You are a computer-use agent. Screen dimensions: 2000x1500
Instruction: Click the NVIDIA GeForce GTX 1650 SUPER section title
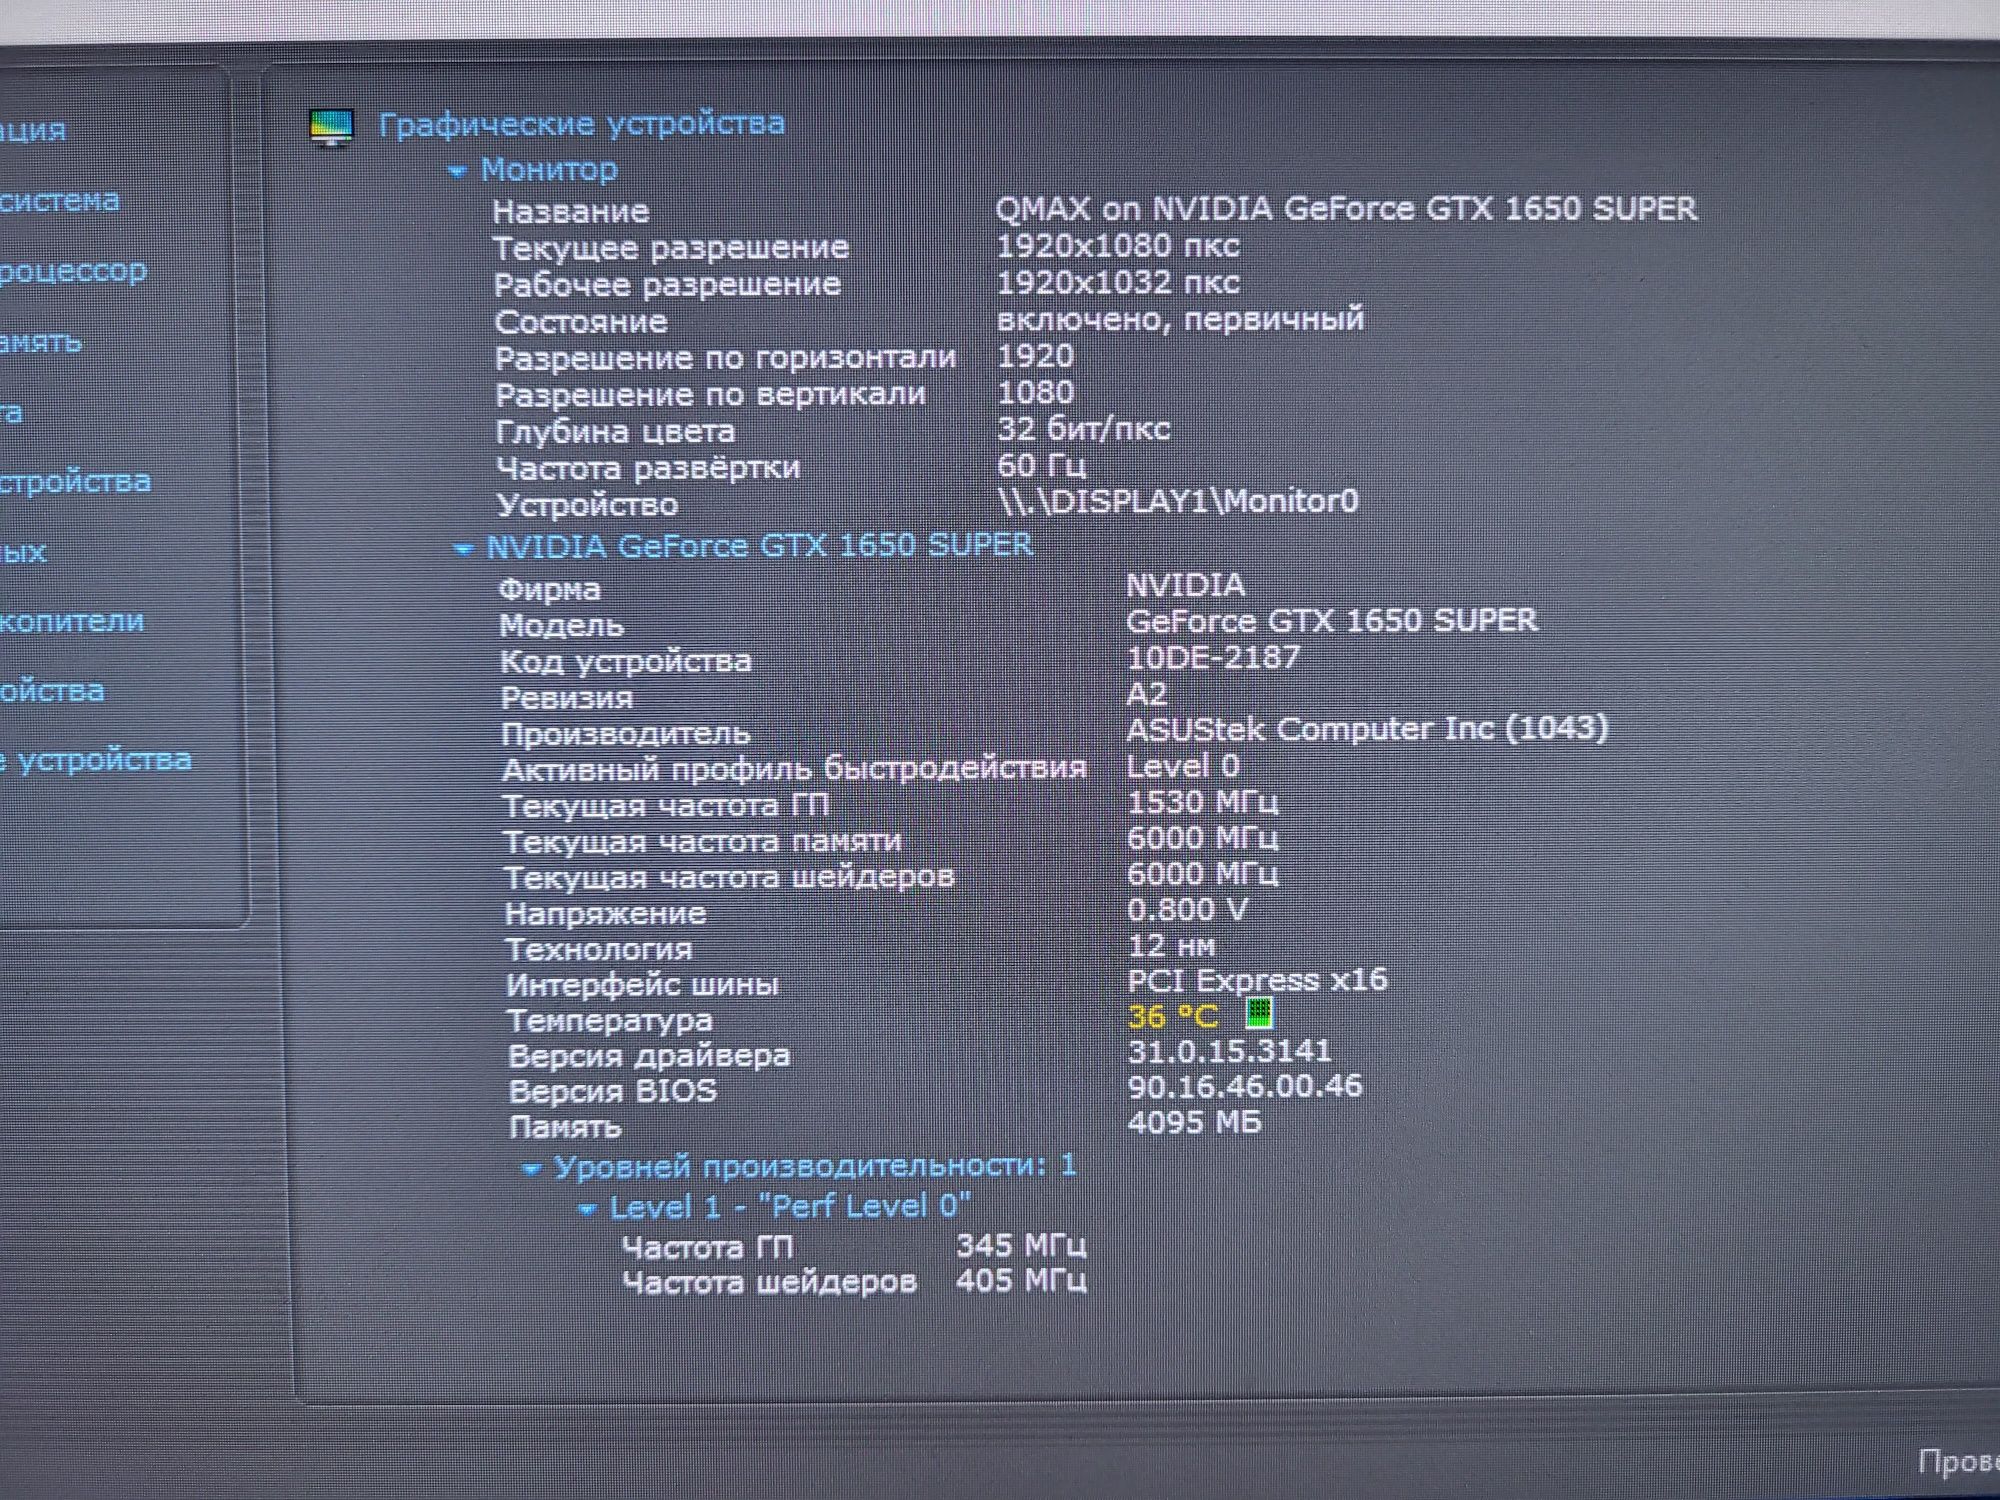click(759, 546)
